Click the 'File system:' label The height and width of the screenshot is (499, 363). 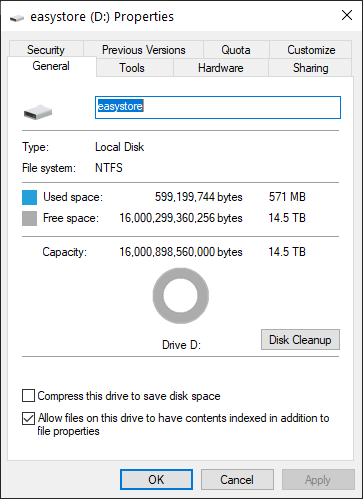tap(49, 168)
